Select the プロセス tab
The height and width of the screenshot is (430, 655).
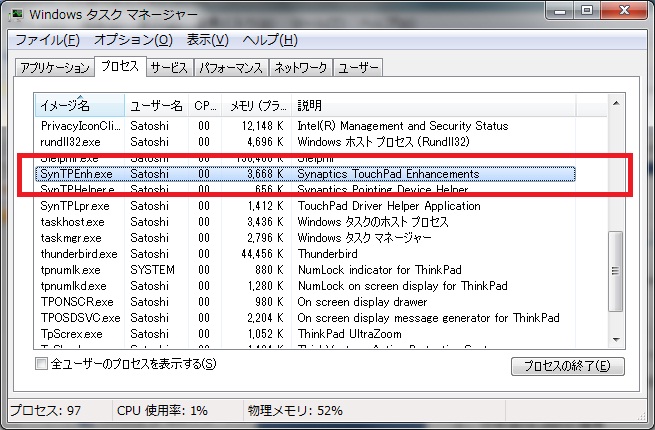(x=120, y=66)
